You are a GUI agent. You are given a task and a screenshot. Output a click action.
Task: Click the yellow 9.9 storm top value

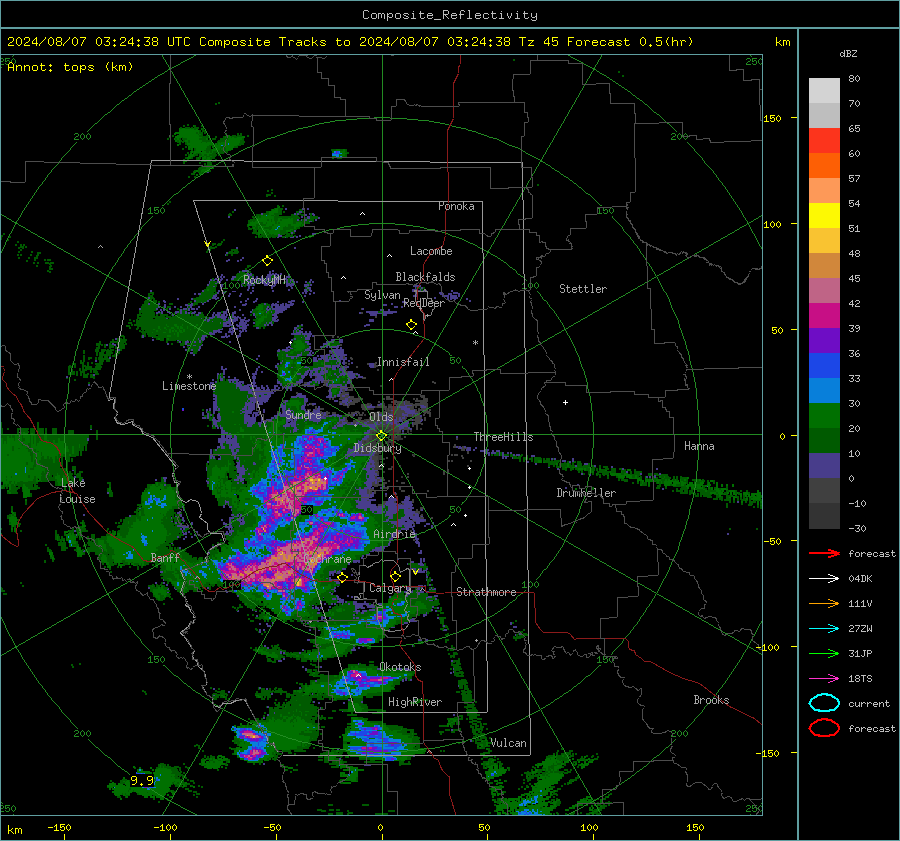[x=142, y=780]
